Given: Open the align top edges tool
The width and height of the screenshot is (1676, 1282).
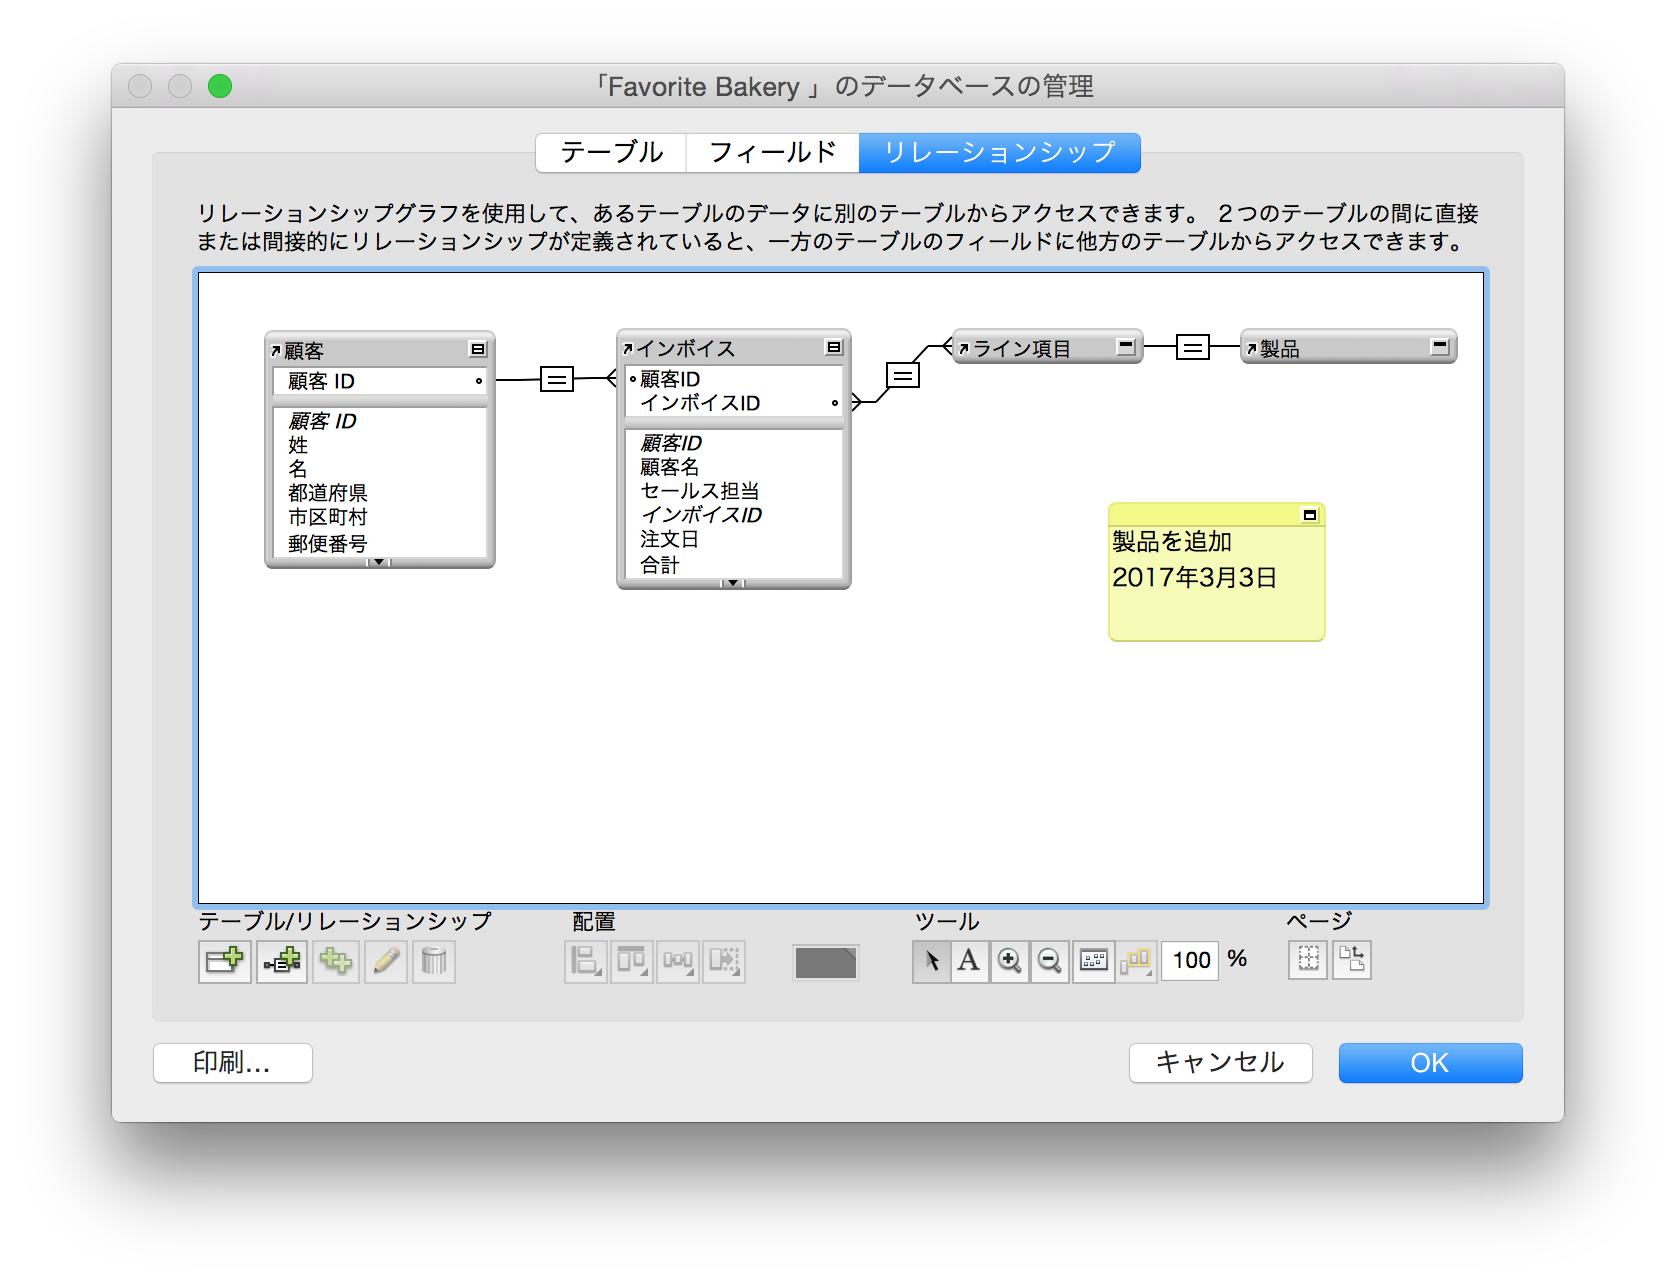Looking at the screenshot, I should pos(632,962).
